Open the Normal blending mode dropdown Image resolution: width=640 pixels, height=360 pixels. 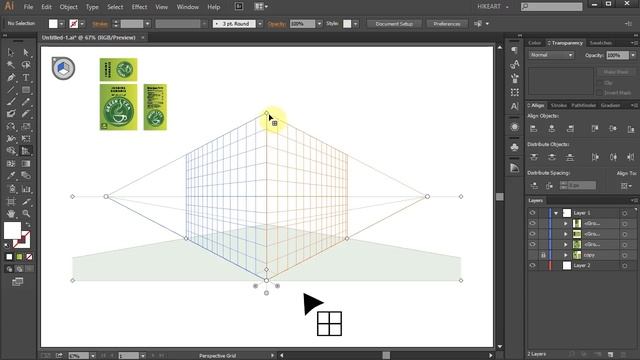pyautogui.click(x=551, y=55)
